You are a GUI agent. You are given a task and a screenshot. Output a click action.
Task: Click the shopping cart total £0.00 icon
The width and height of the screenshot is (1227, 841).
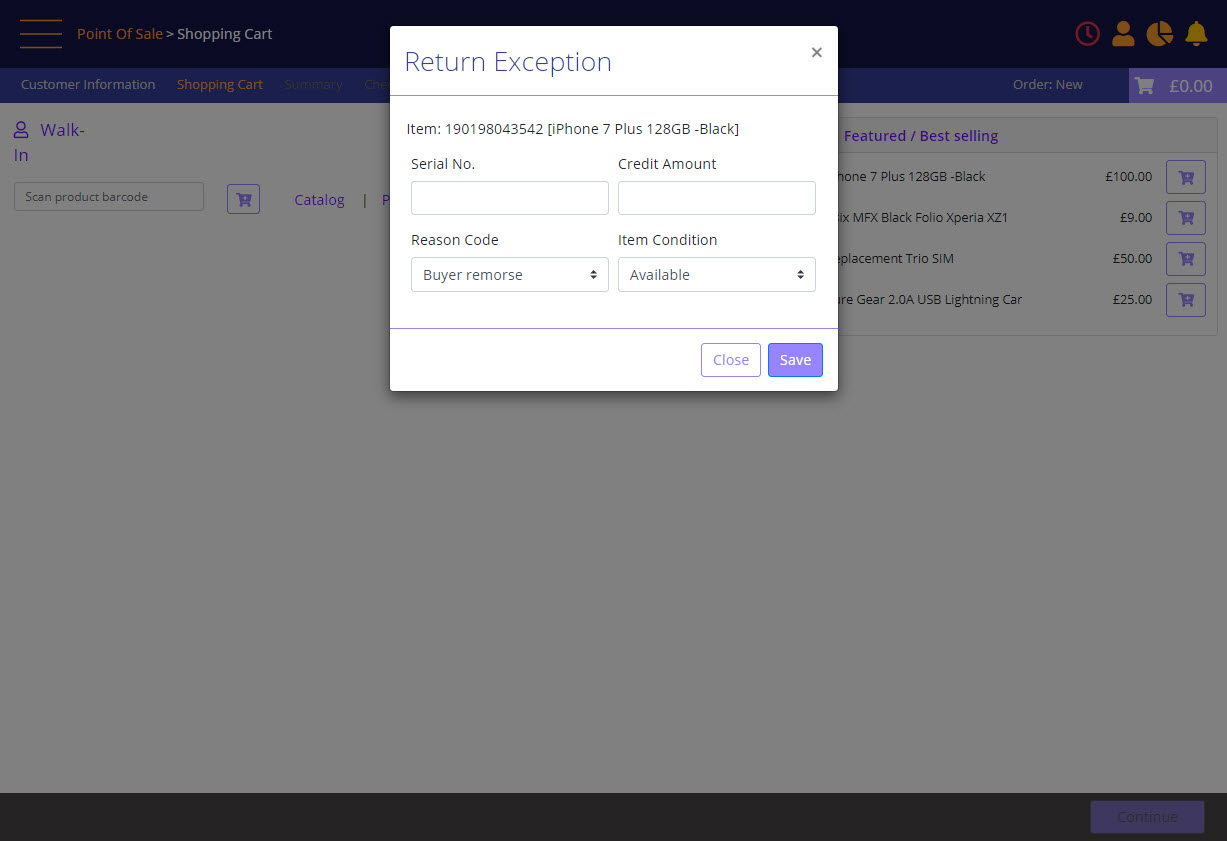(x=1177, y=86)
